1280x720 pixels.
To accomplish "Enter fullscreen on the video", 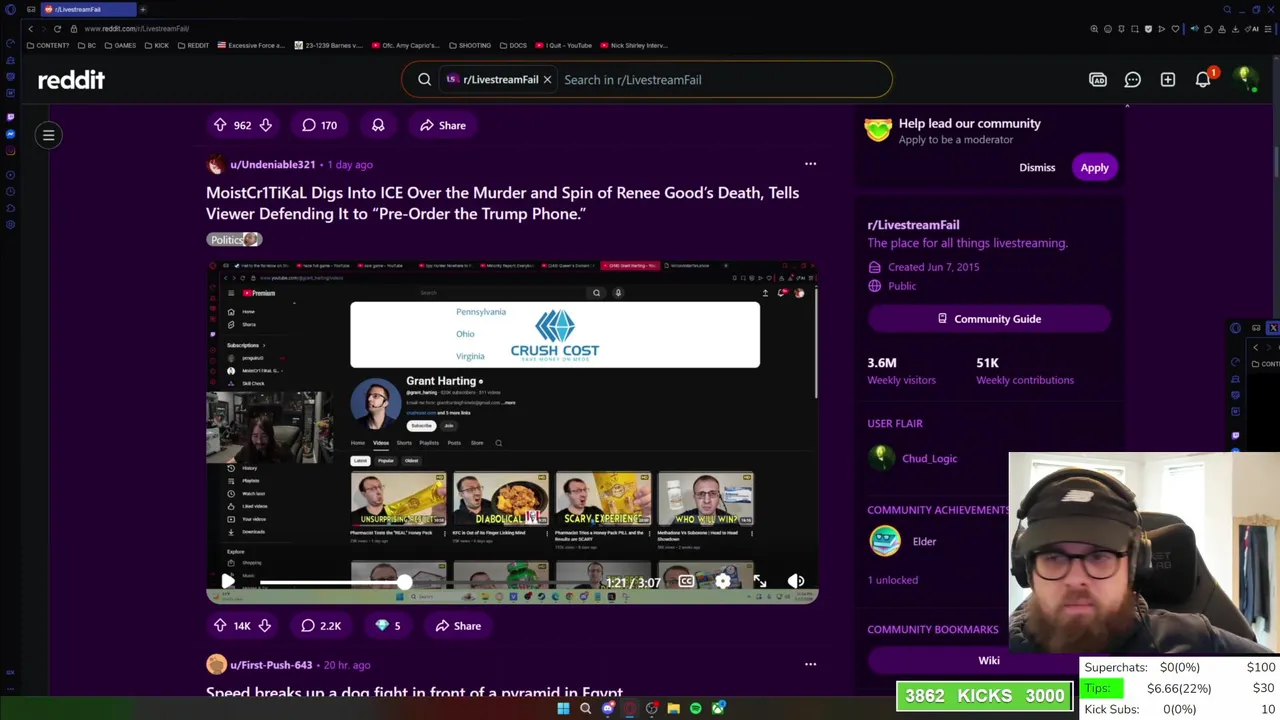I will 760,581.
